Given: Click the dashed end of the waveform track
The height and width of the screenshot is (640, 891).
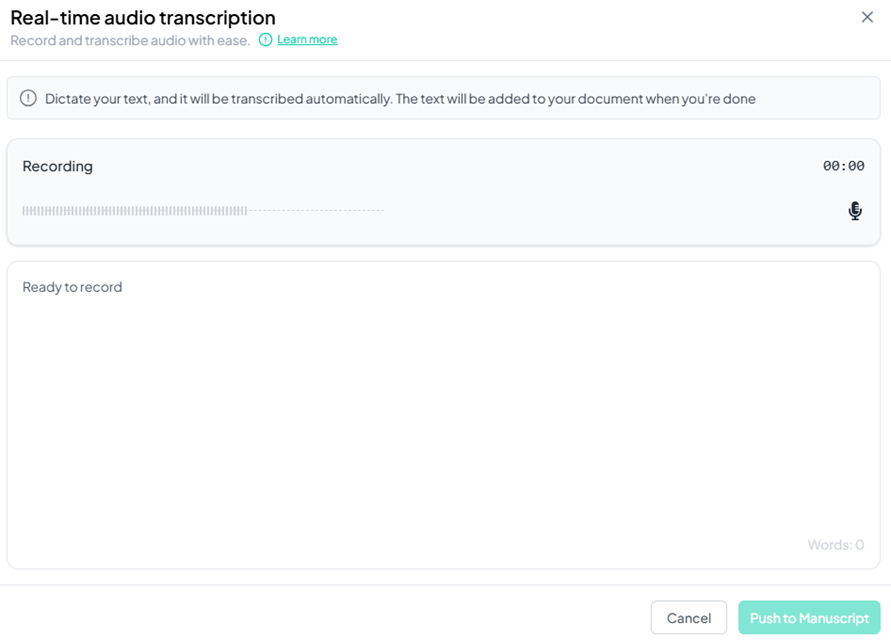Looking at the screenshot, I should [x=316, y=211].
